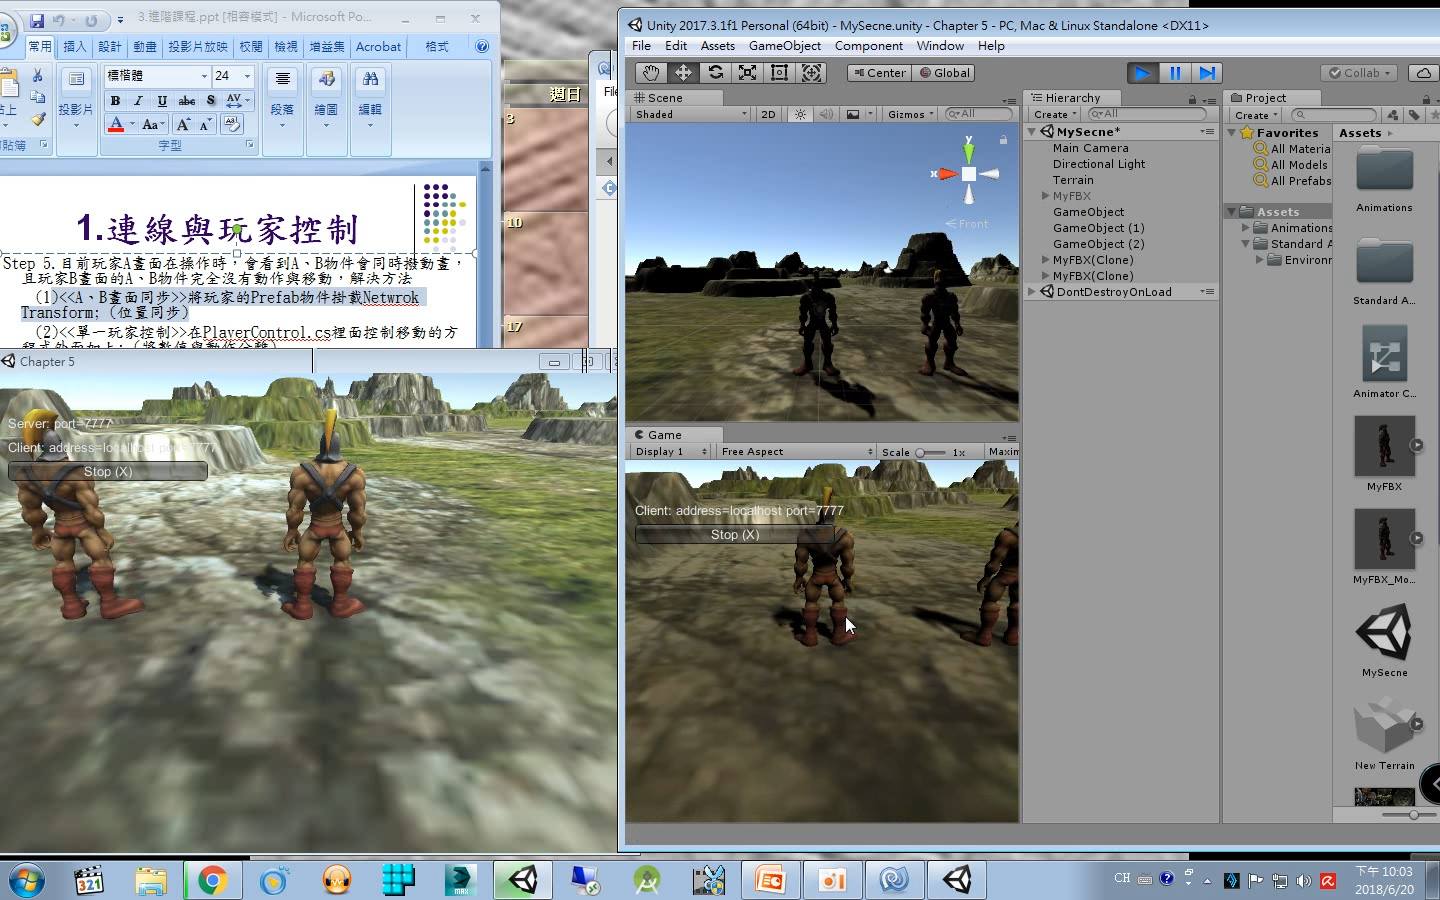1440x900 pixels.
Task: Select the MySecne scene asset
Action: pyautogui.click(x=1384, y=633)
